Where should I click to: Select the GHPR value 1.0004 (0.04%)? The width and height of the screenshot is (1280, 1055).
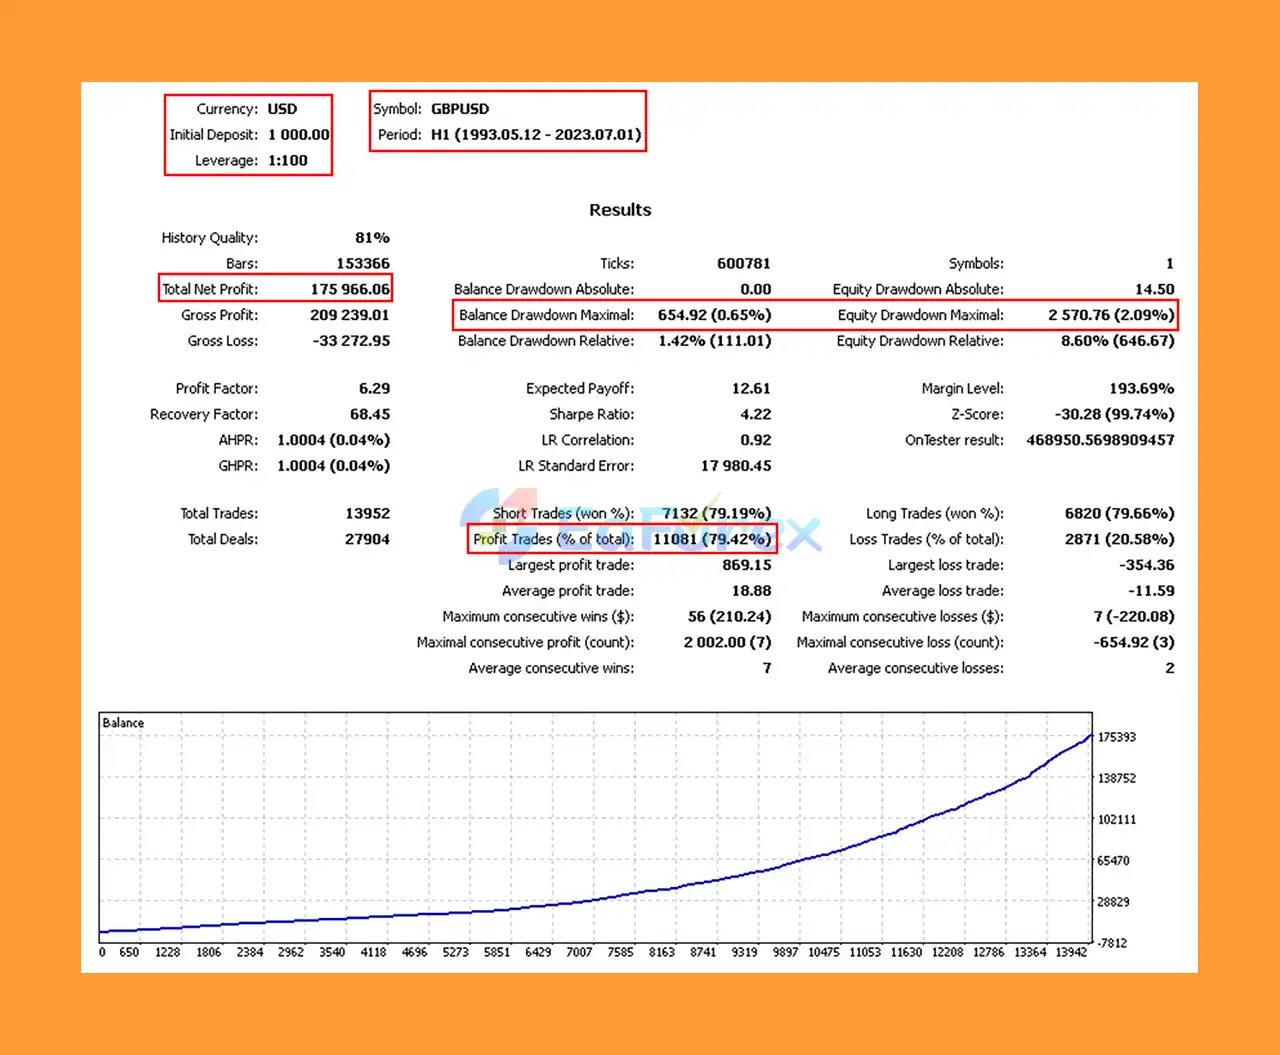[334, 466]
